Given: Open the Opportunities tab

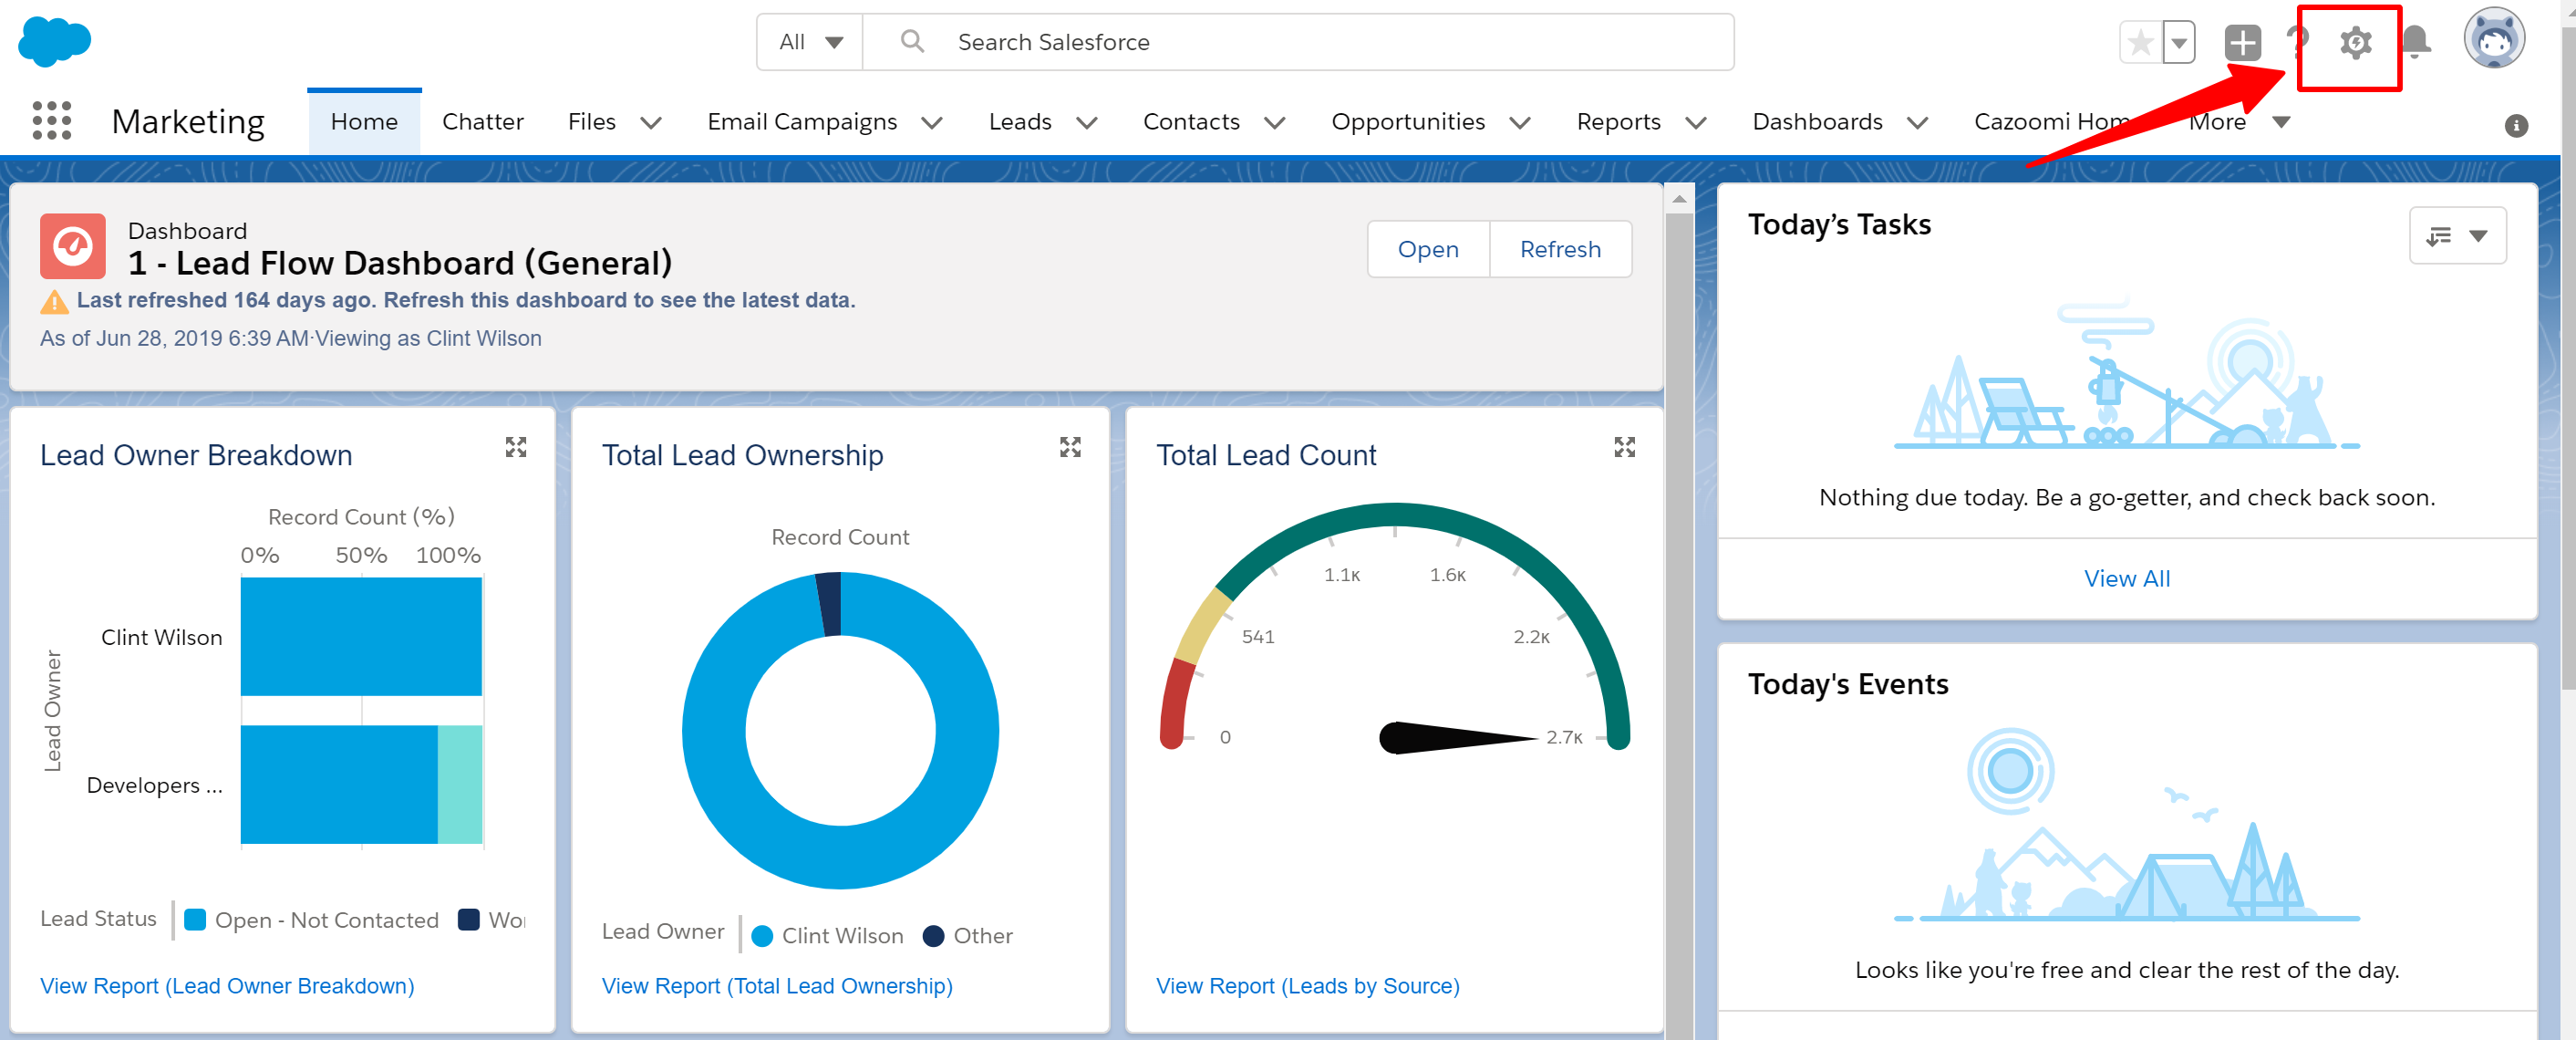Looking at the screenshot, I should click(x=1408, y=122).
